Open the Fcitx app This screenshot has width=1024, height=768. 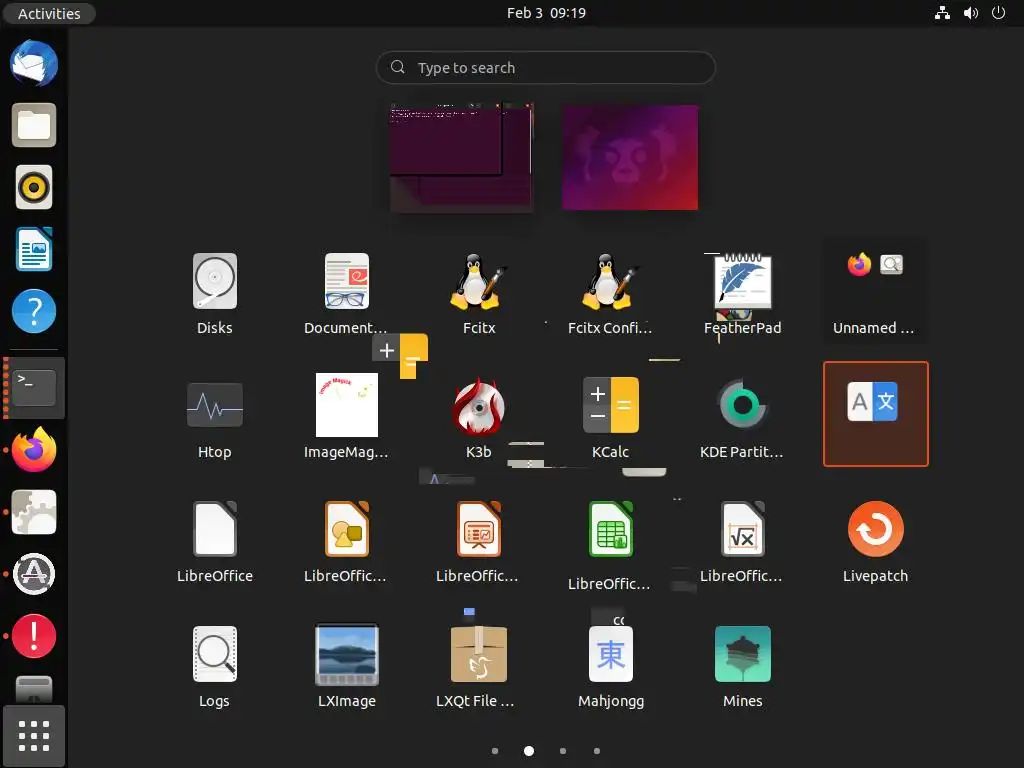coord(479,293)
